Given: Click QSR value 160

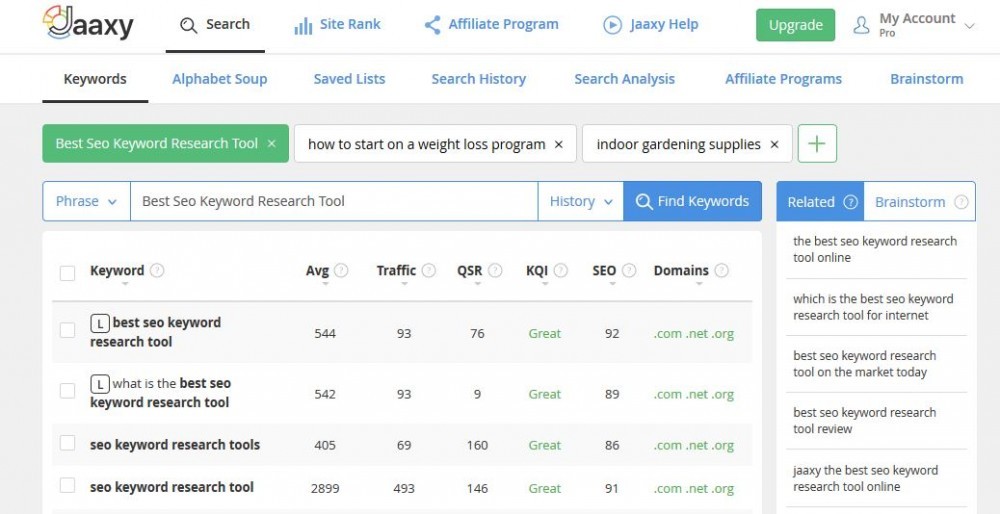Looking at the screenshot, I should coord(477,445).
